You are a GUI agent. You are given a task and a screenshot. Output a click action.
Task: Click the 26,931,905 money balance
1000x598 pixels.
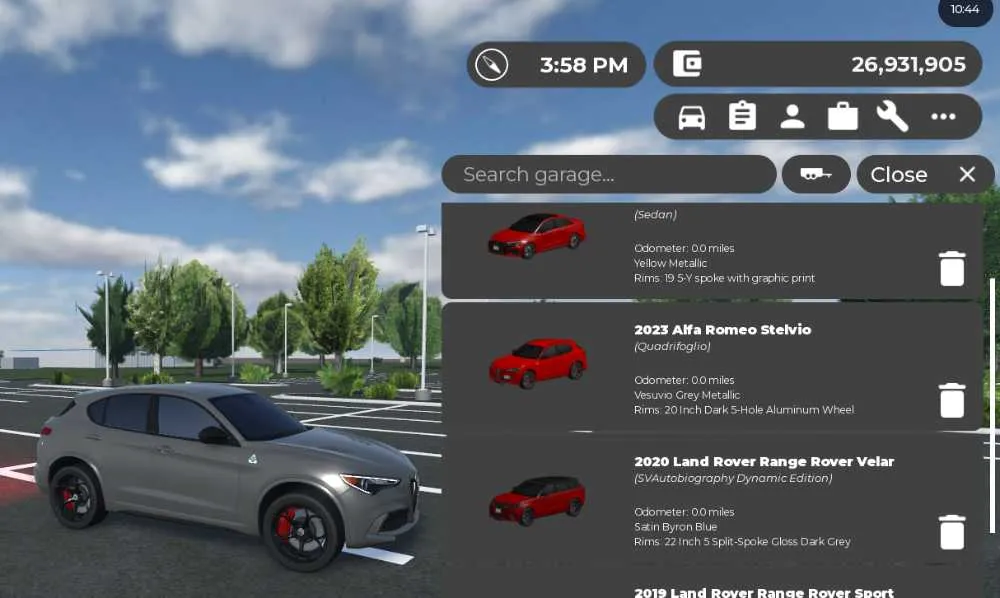tap(909, 64)
